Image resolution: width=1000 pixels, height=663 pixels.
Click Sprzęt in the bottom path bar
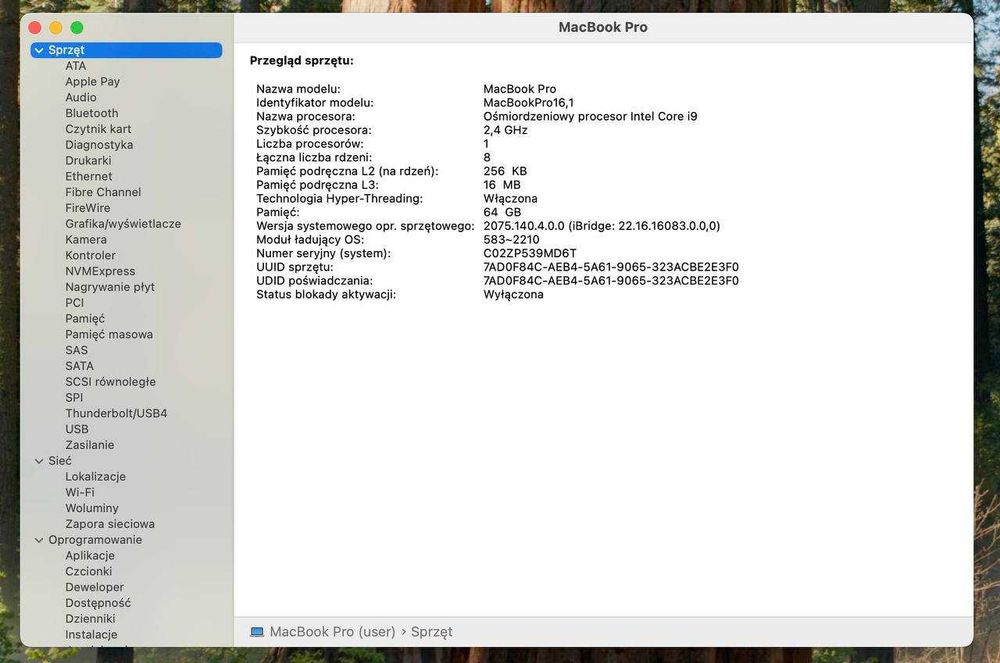pyautogui.click(x=431, y=632)
